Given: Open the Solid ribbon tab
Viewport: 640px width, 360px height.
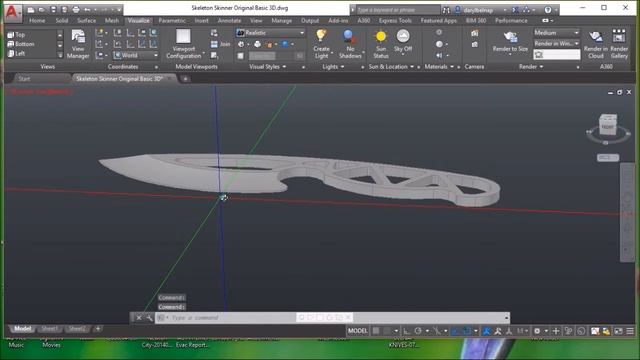Looking at the screenshot, I should pos(62,20).
